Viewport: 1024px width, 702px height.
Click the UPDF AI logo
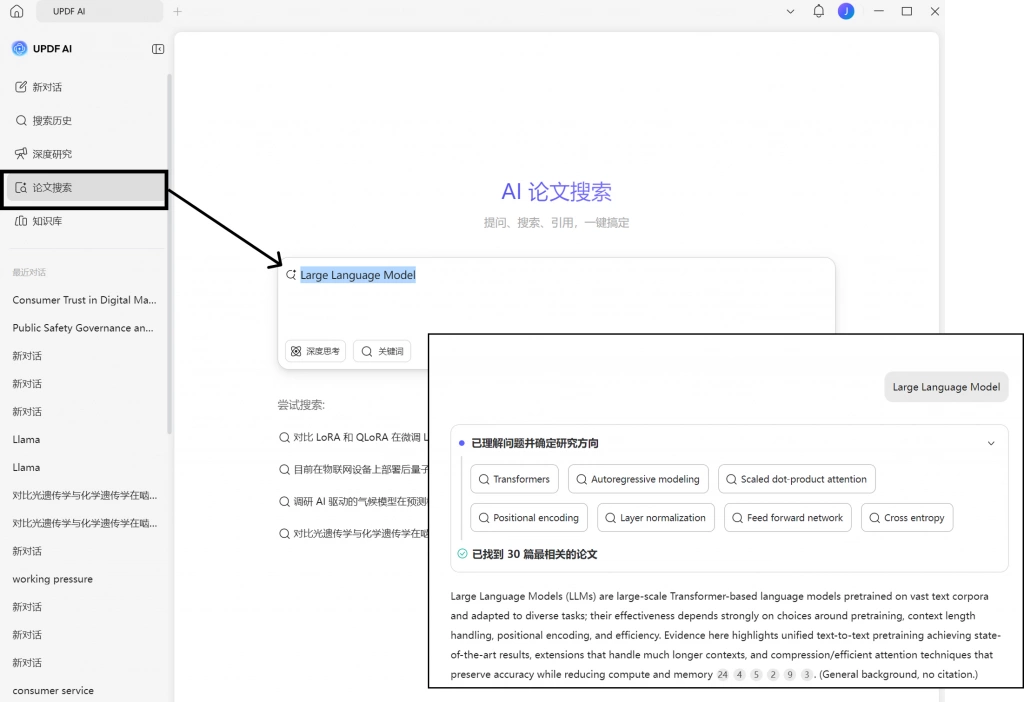(x=20, y=48)
